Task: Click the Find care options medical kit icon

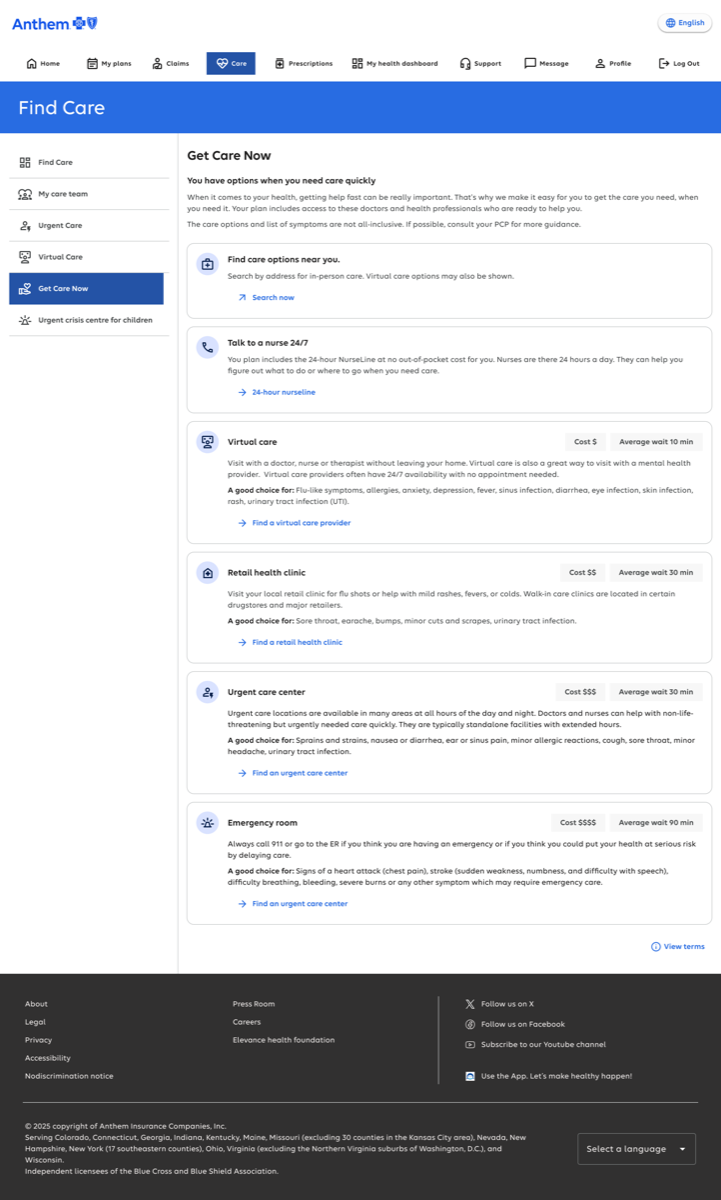Action: pyautogui.click(x=207, y=264)
